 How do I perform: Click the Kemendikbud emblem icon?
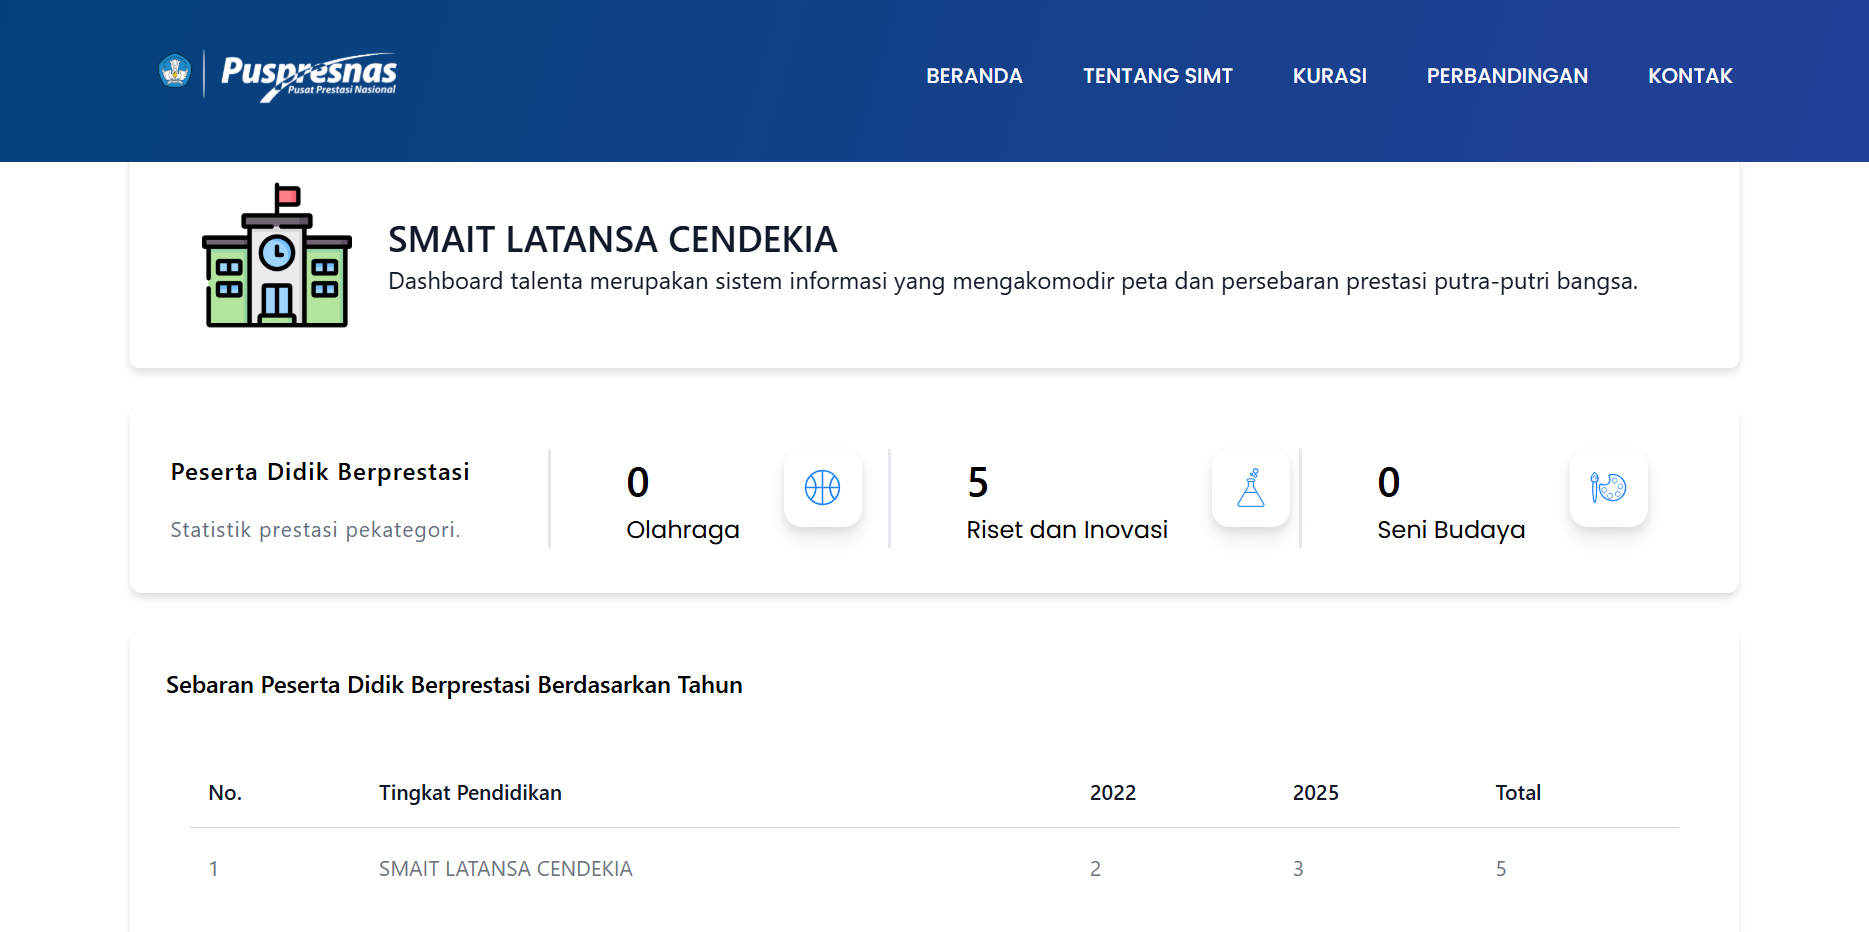point(175,71)
